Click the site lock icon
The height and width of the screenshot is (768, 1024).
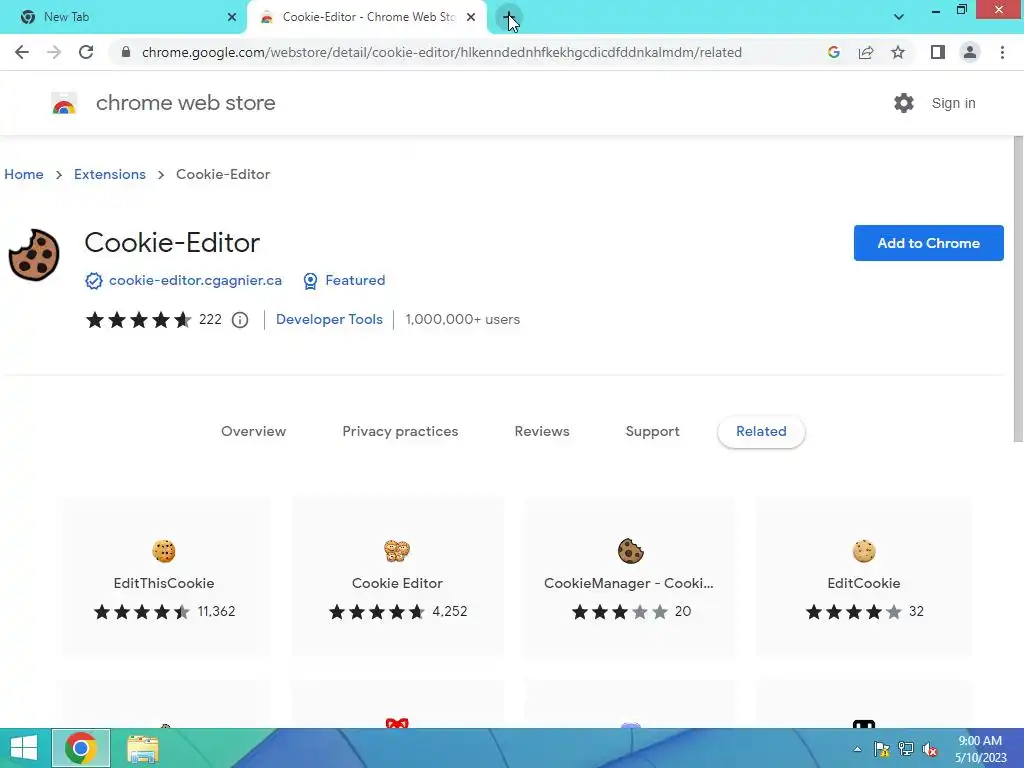[x=126, y=52]
